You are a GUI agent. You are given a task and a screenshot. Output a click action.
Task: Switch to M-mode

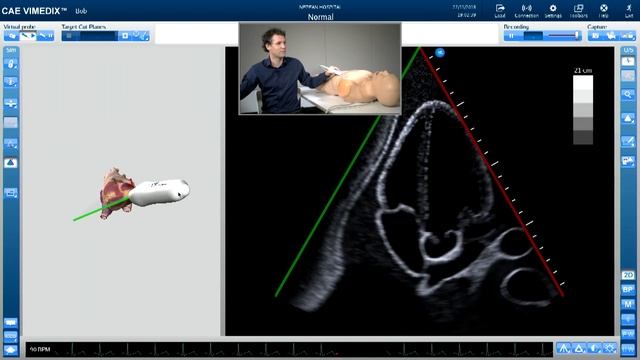628,305
